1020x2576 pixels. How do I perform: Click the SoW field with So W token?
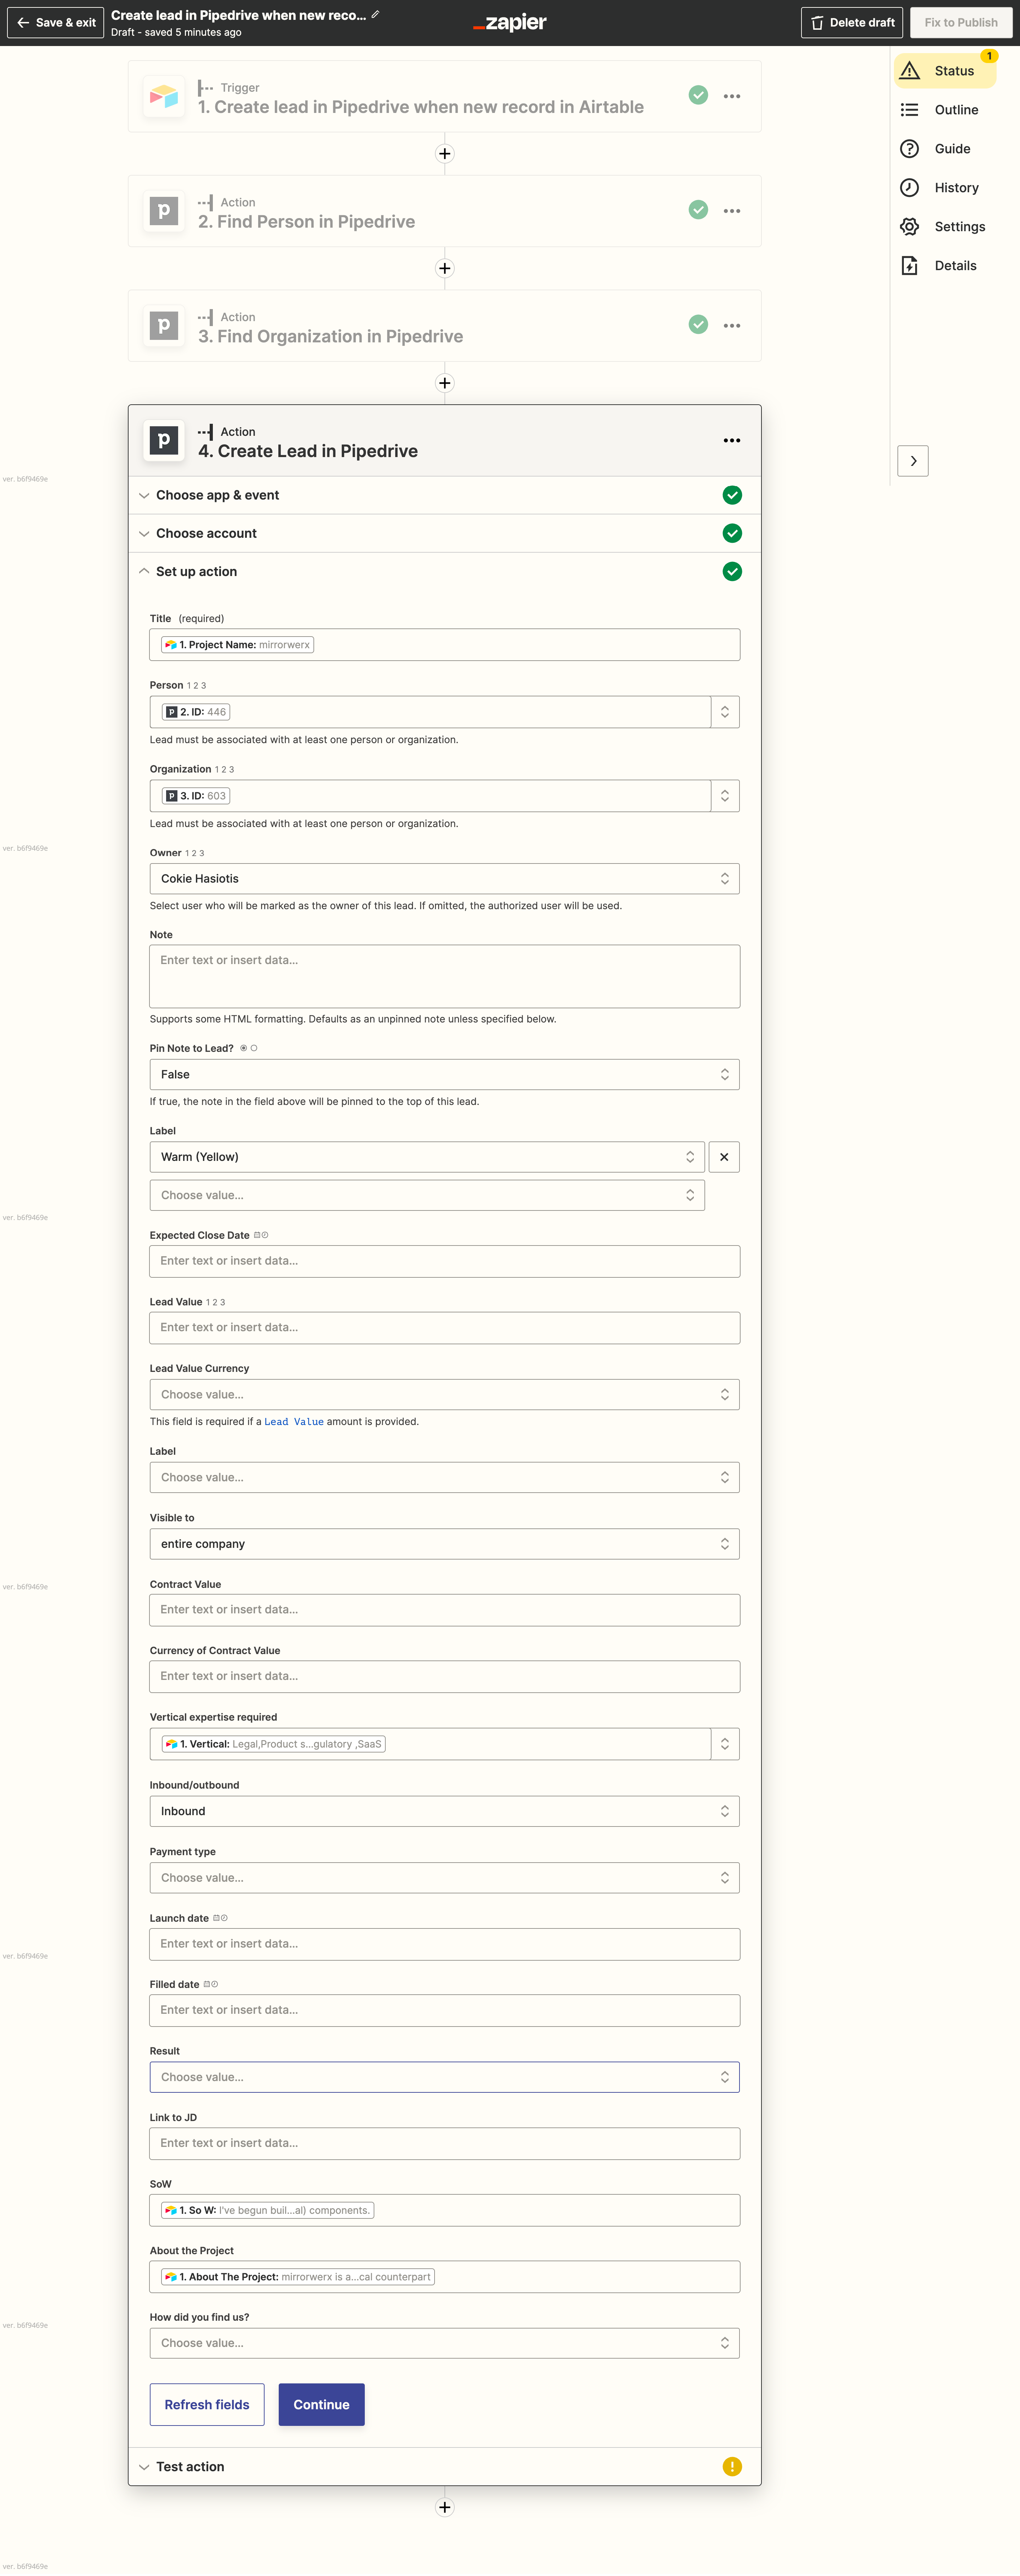click(x=444, y=2210)
